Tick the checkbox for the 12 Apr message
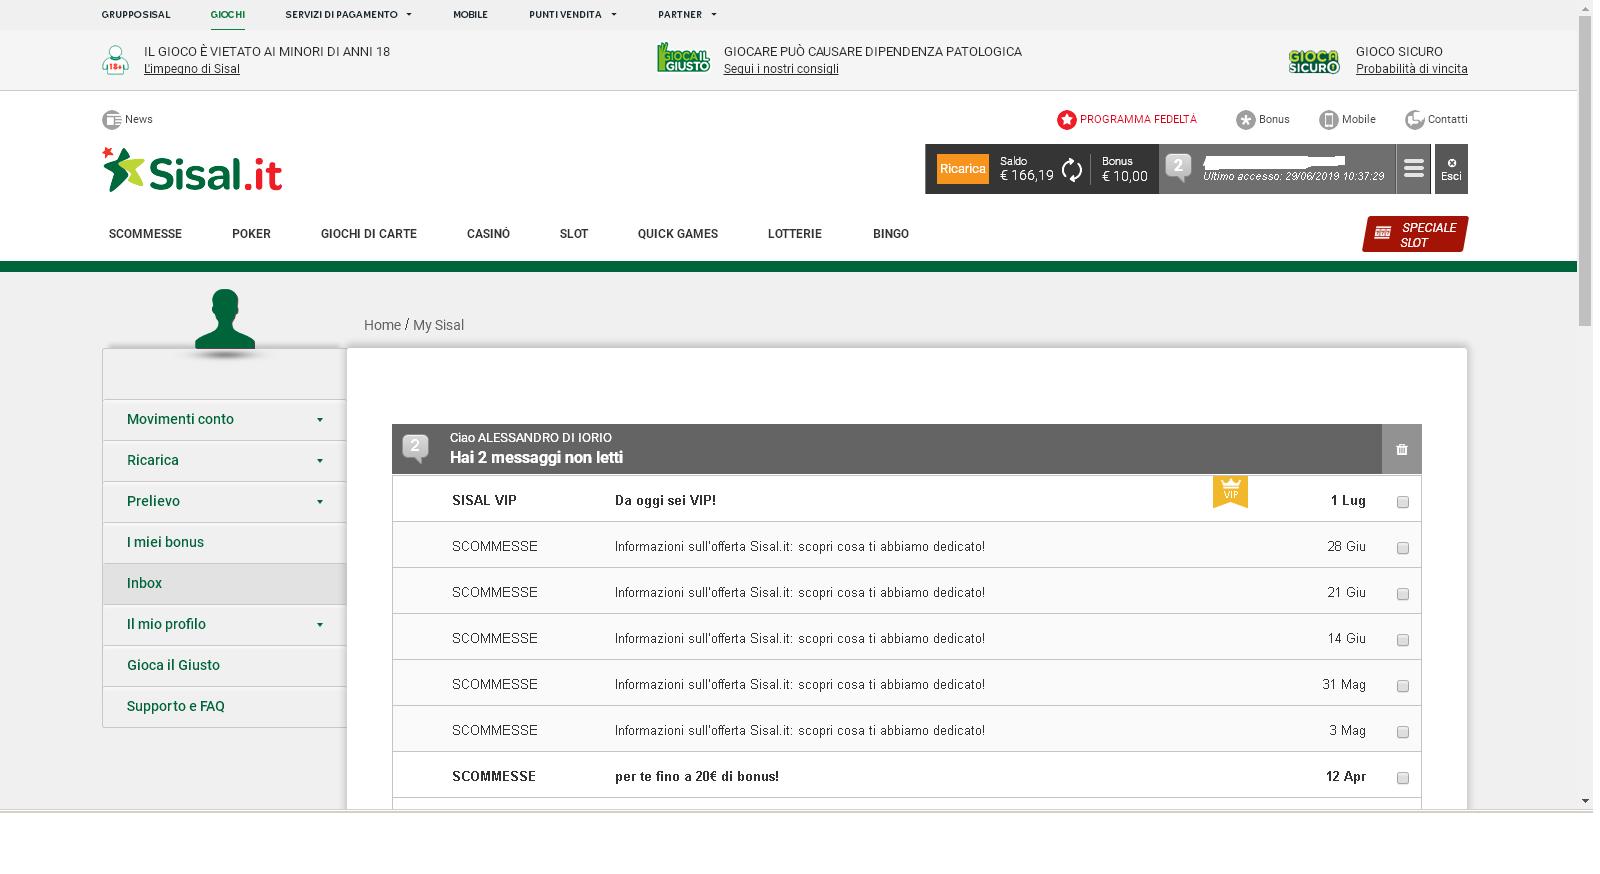 pos(1403,778)
